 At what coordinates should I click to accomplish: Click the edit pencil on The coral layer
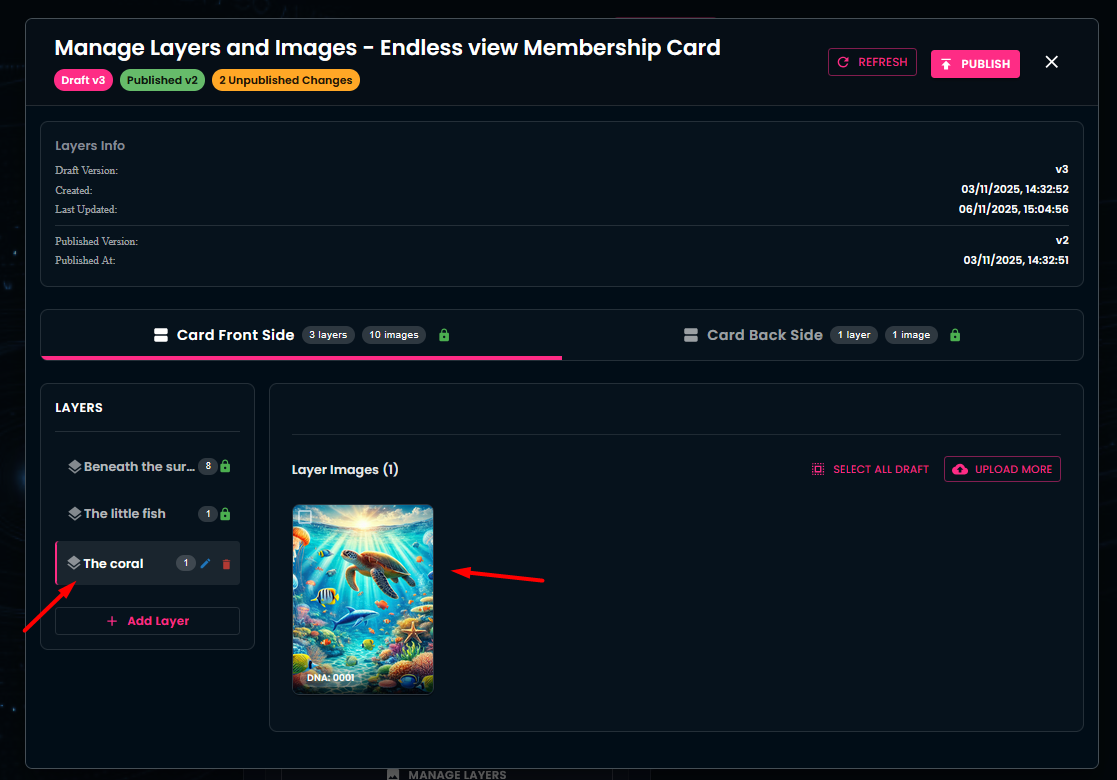[x=206, y=564]
